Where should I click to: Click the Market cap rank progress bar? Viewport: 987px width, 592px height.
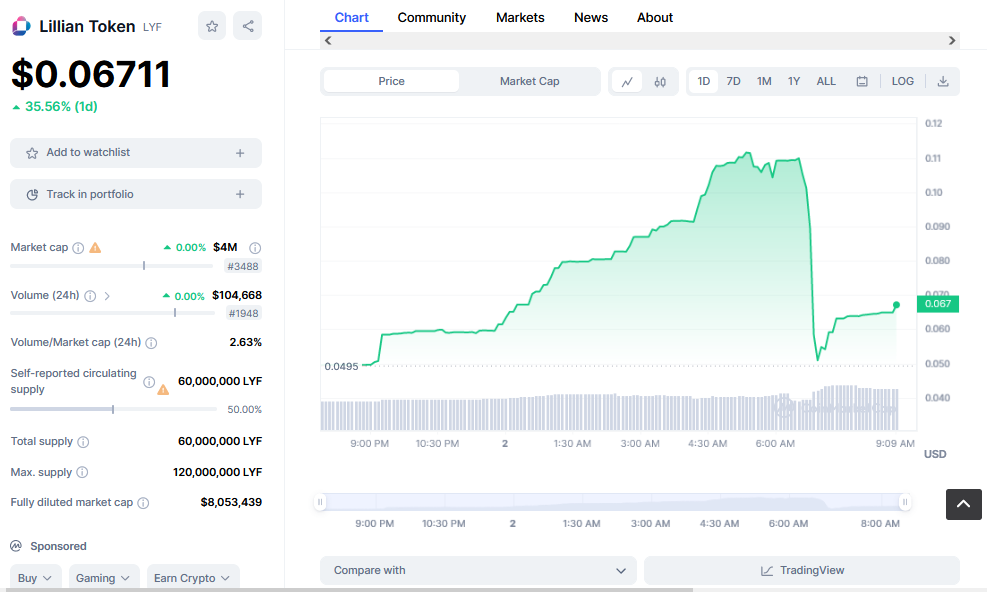[112, 266]
